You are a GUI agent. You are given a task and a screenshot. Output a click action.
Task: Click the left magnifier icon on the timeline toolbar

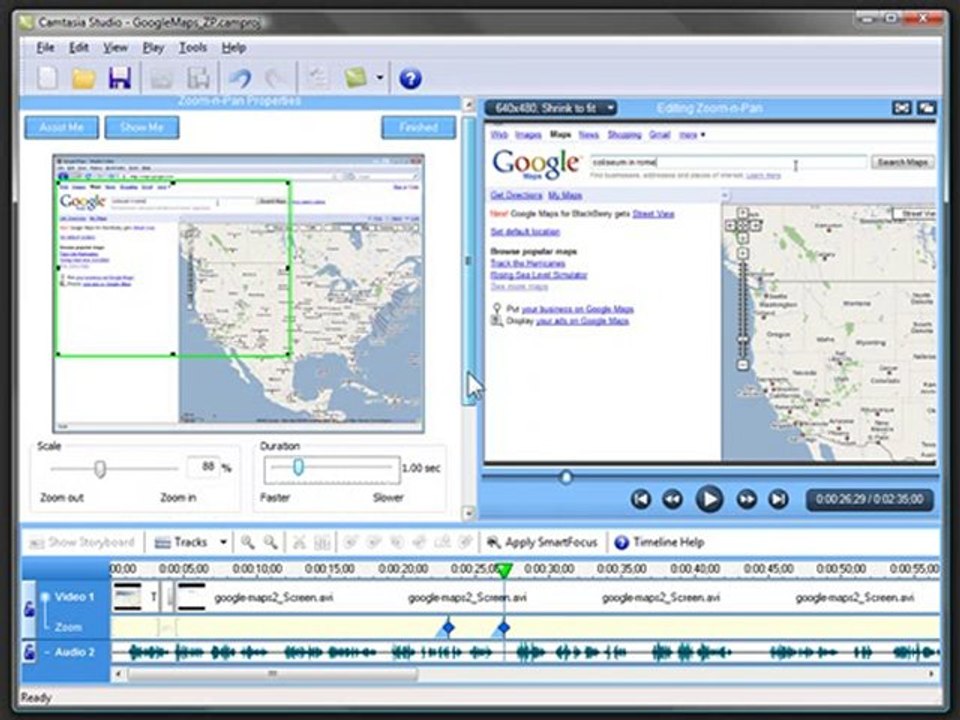247,542
